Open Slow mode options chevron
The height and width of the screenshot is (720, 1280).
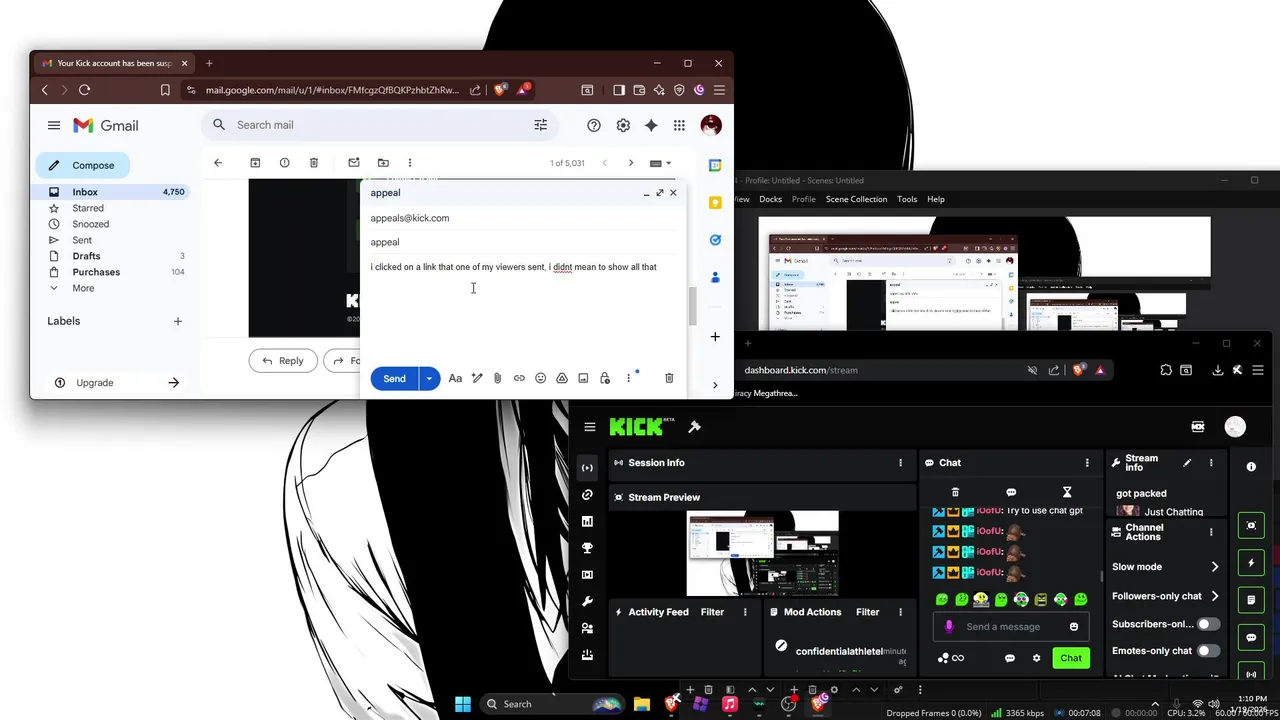coord(1215,567)
